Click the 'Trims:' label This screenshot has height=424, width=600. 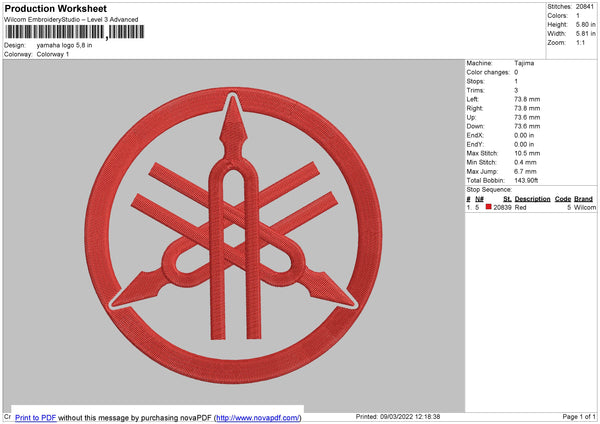pos(475,90)
